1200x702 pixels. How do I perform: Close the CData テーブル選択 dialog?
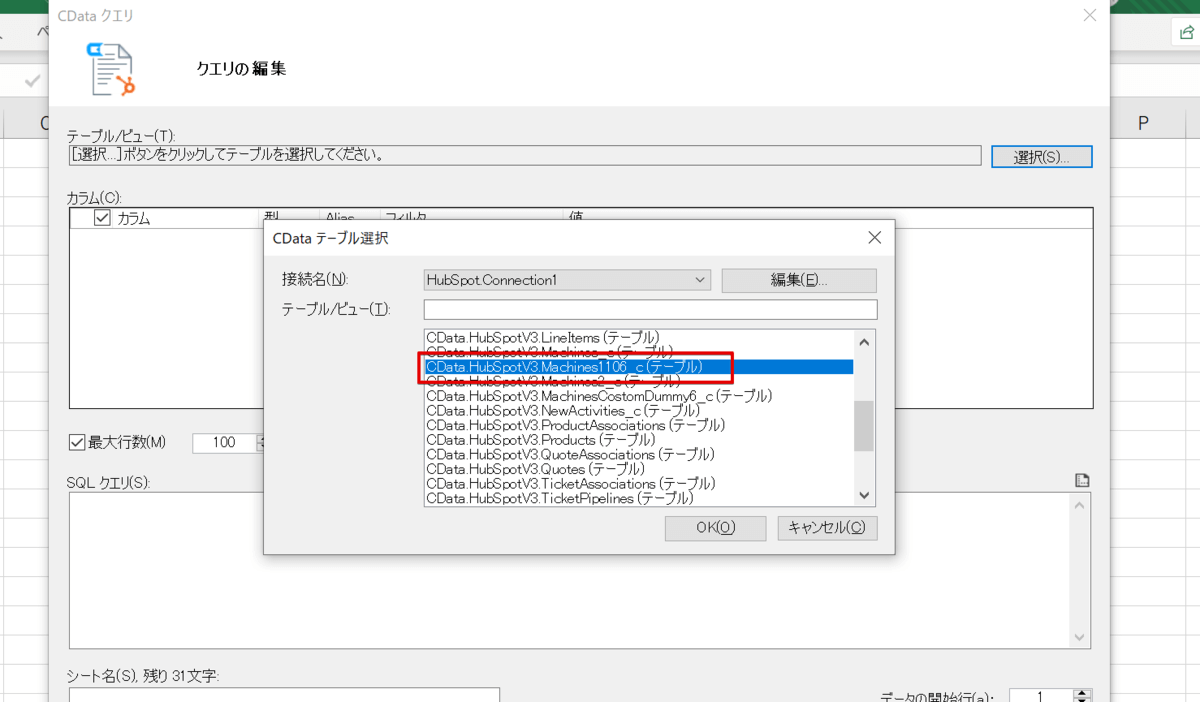tap(874, 238)
